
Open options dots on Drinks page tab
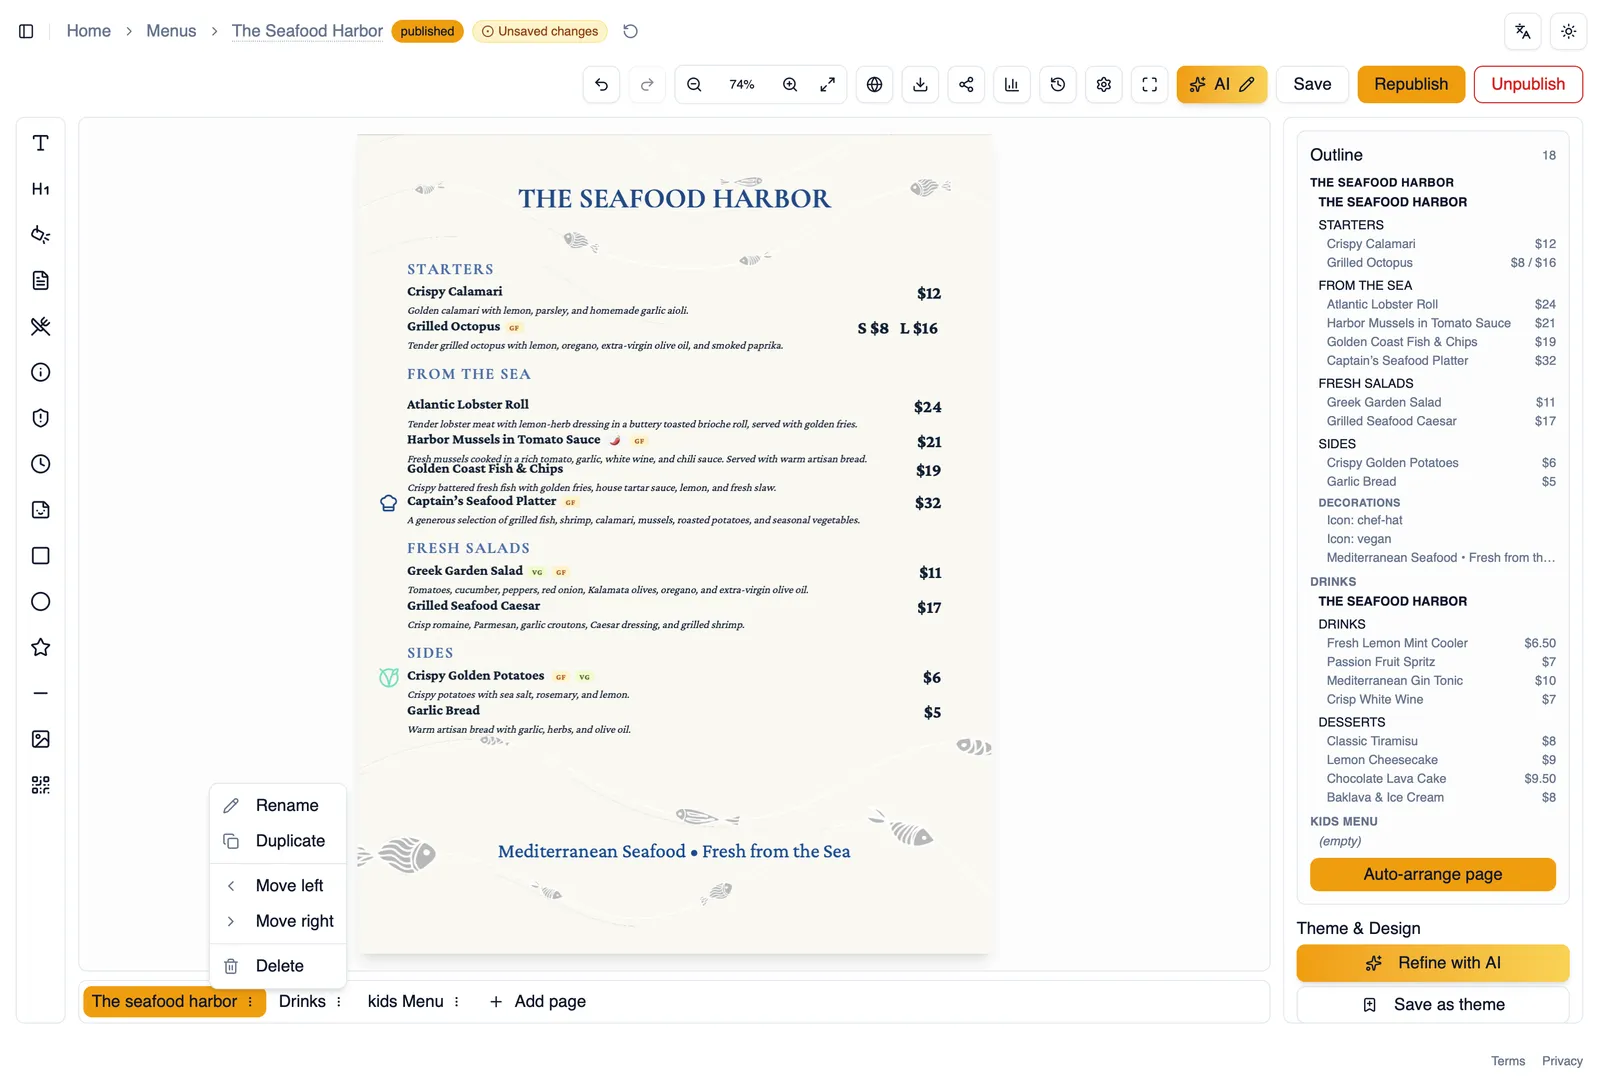[x=339, y=1001]
